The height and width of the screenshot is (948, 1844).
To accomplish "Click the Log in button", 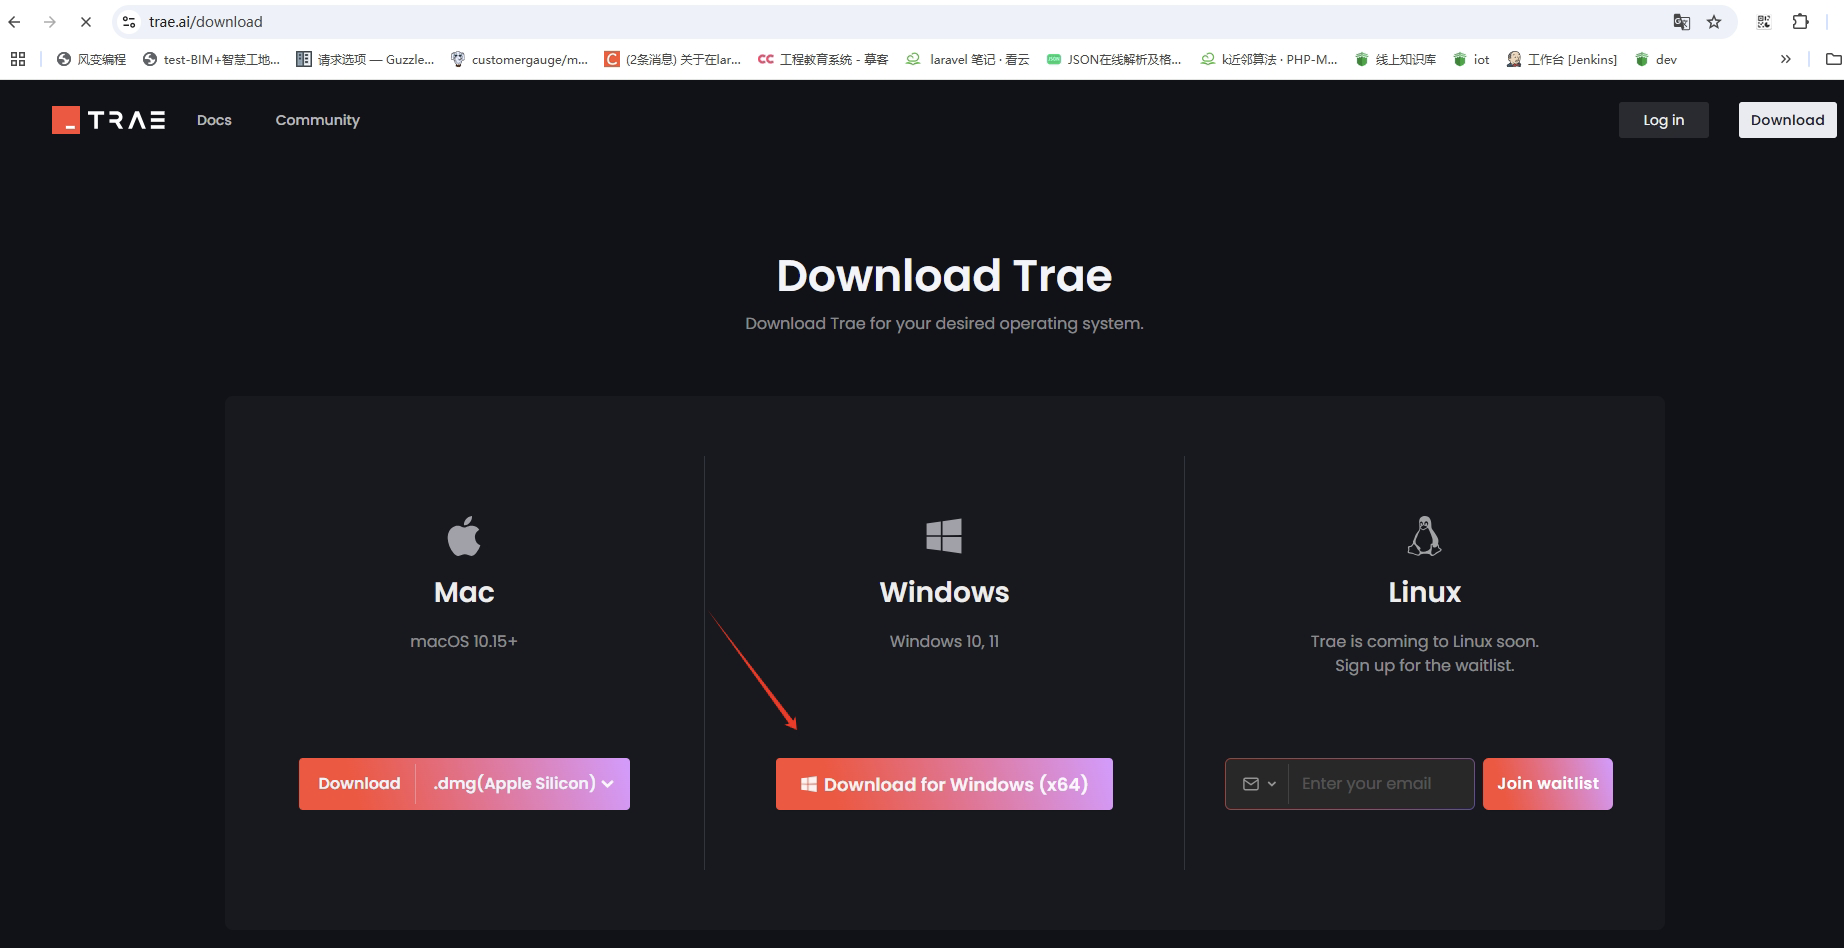I will click(x=1664, y=120).
